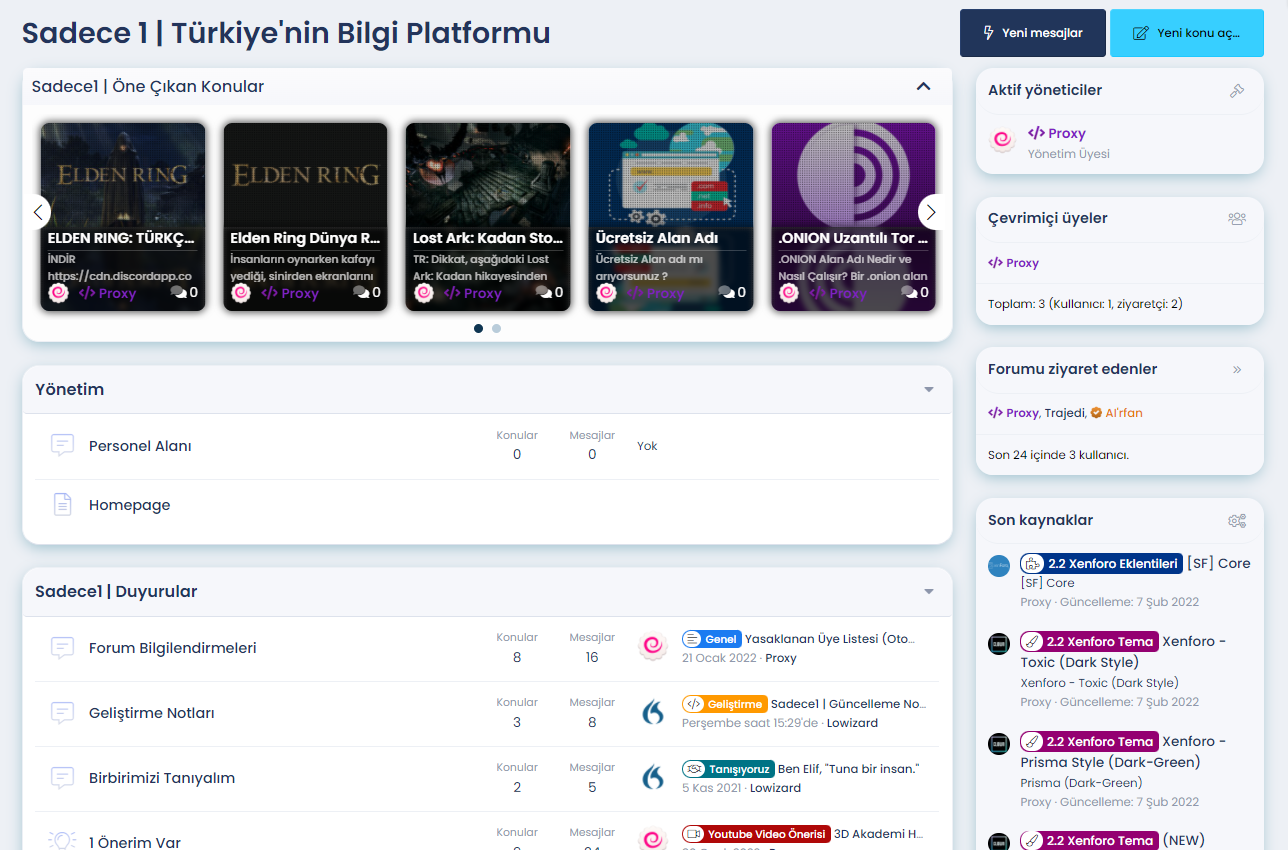
Task: Click the Xenforo Prisma Style resource icon
Action: (999, 744)
